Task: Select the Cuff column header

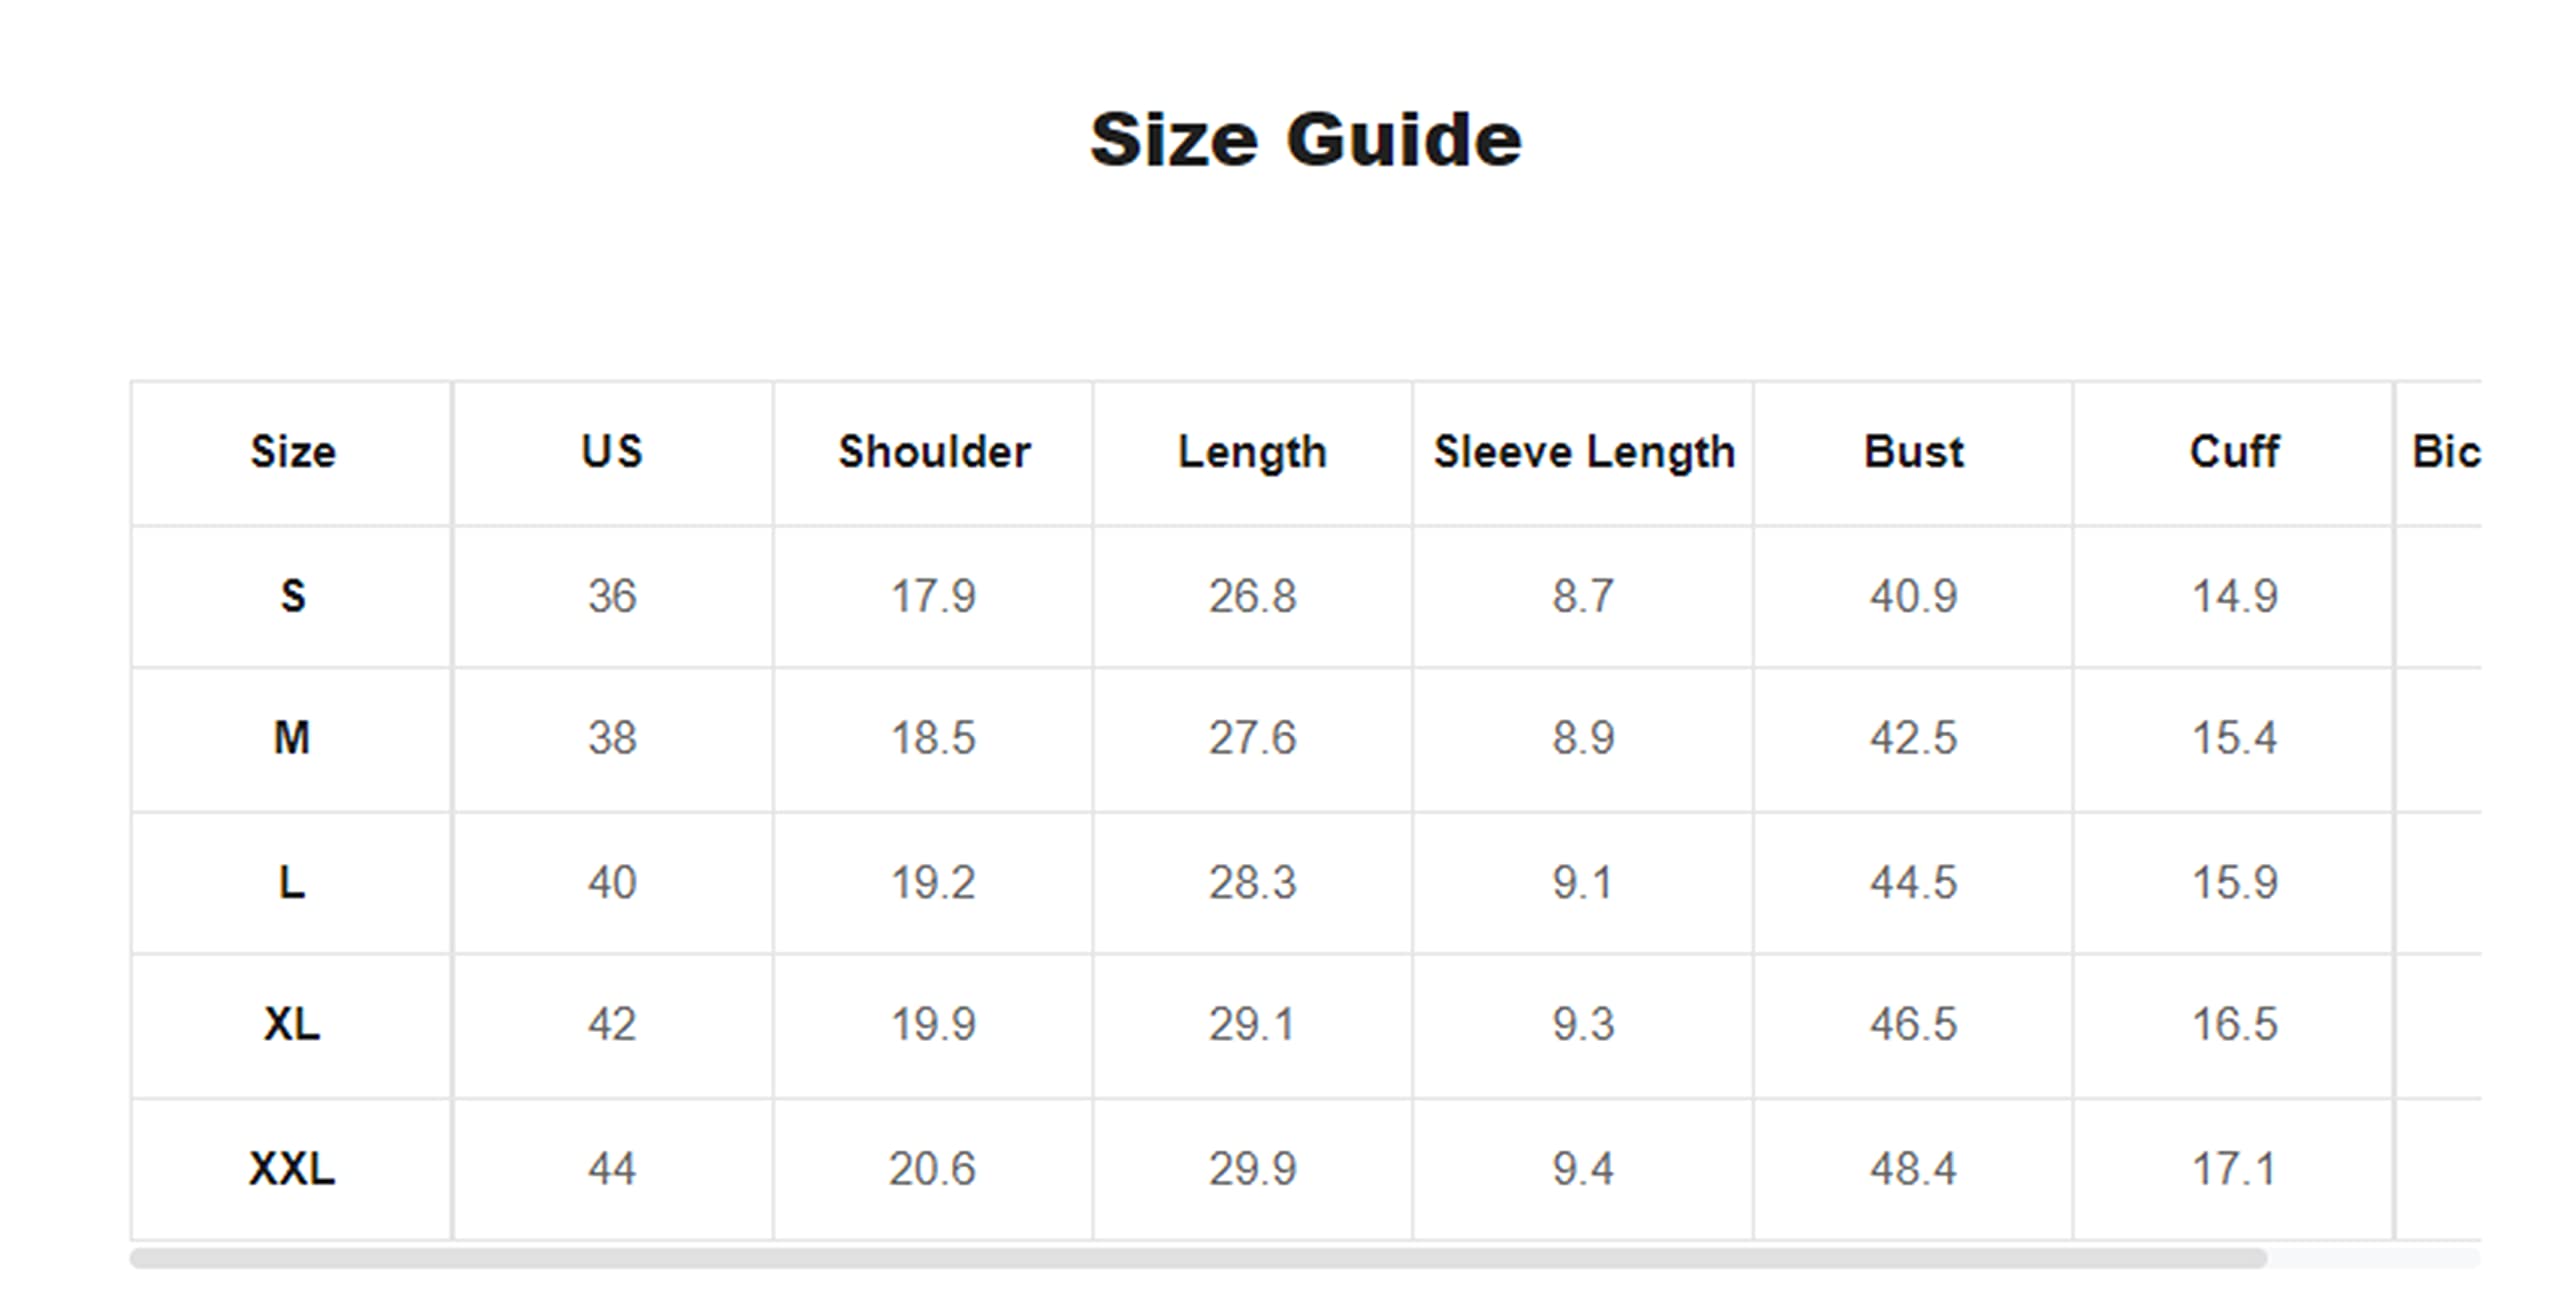Action: coord(2234,452)
